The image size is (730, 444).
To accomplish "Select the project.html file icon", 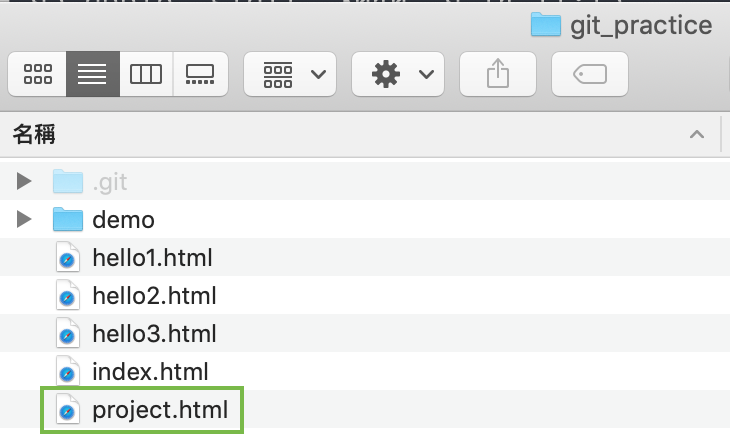I will (x=68, y=410).
